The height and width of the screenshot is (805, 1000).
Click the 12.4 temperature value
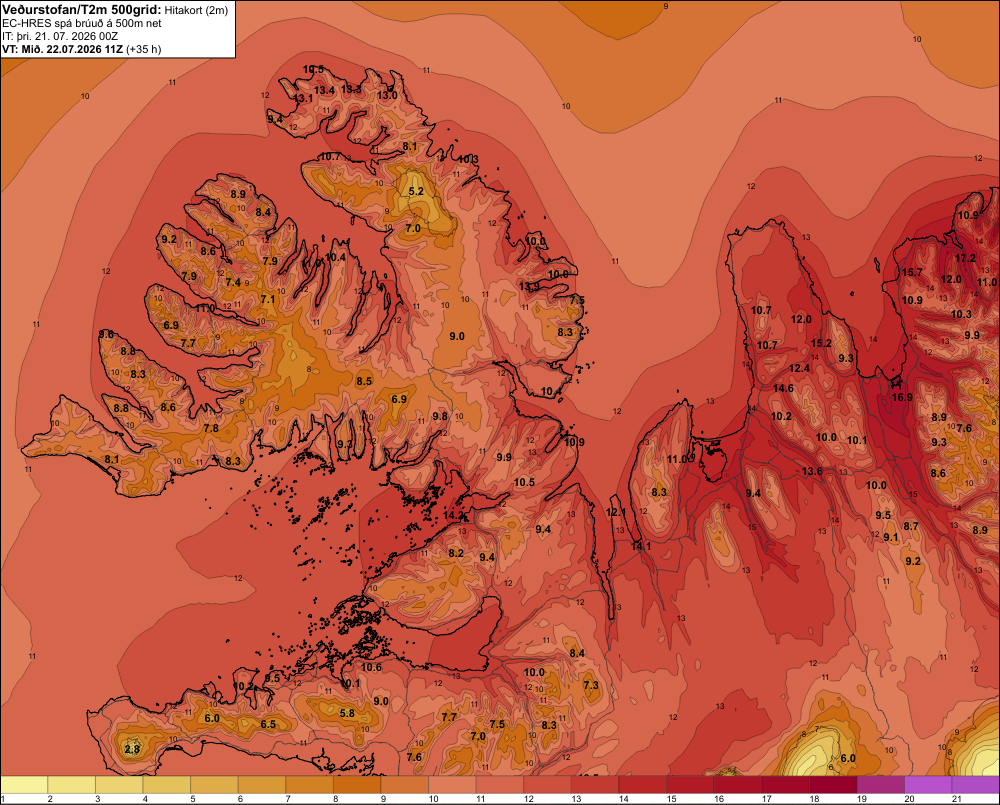799,368
